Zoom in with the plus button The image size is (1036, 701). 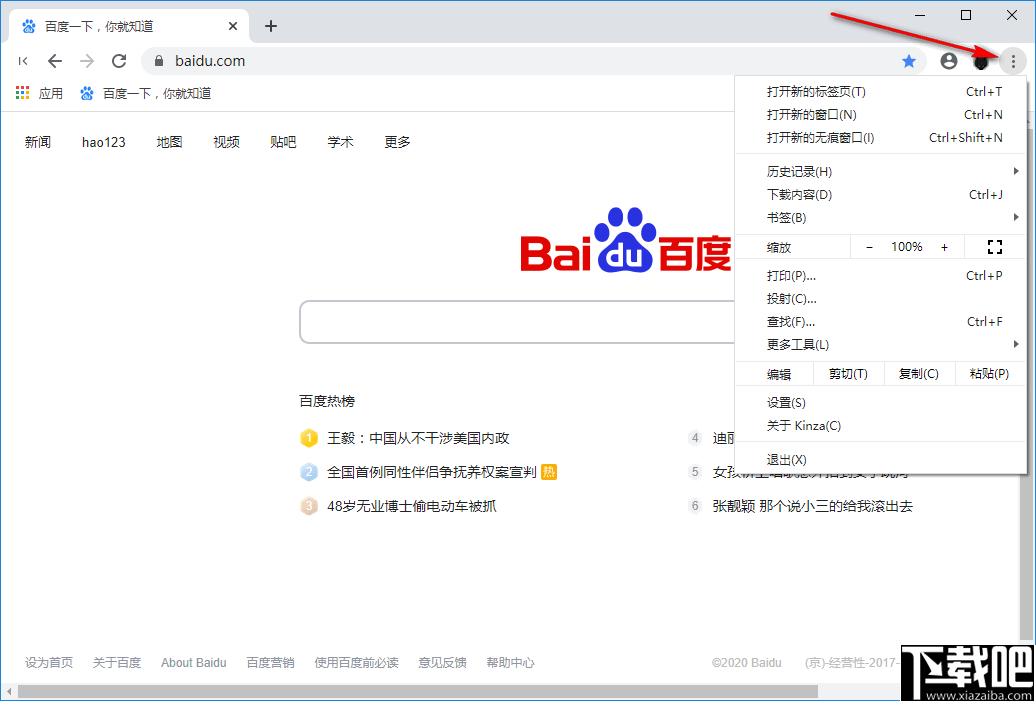pos(944,247)
